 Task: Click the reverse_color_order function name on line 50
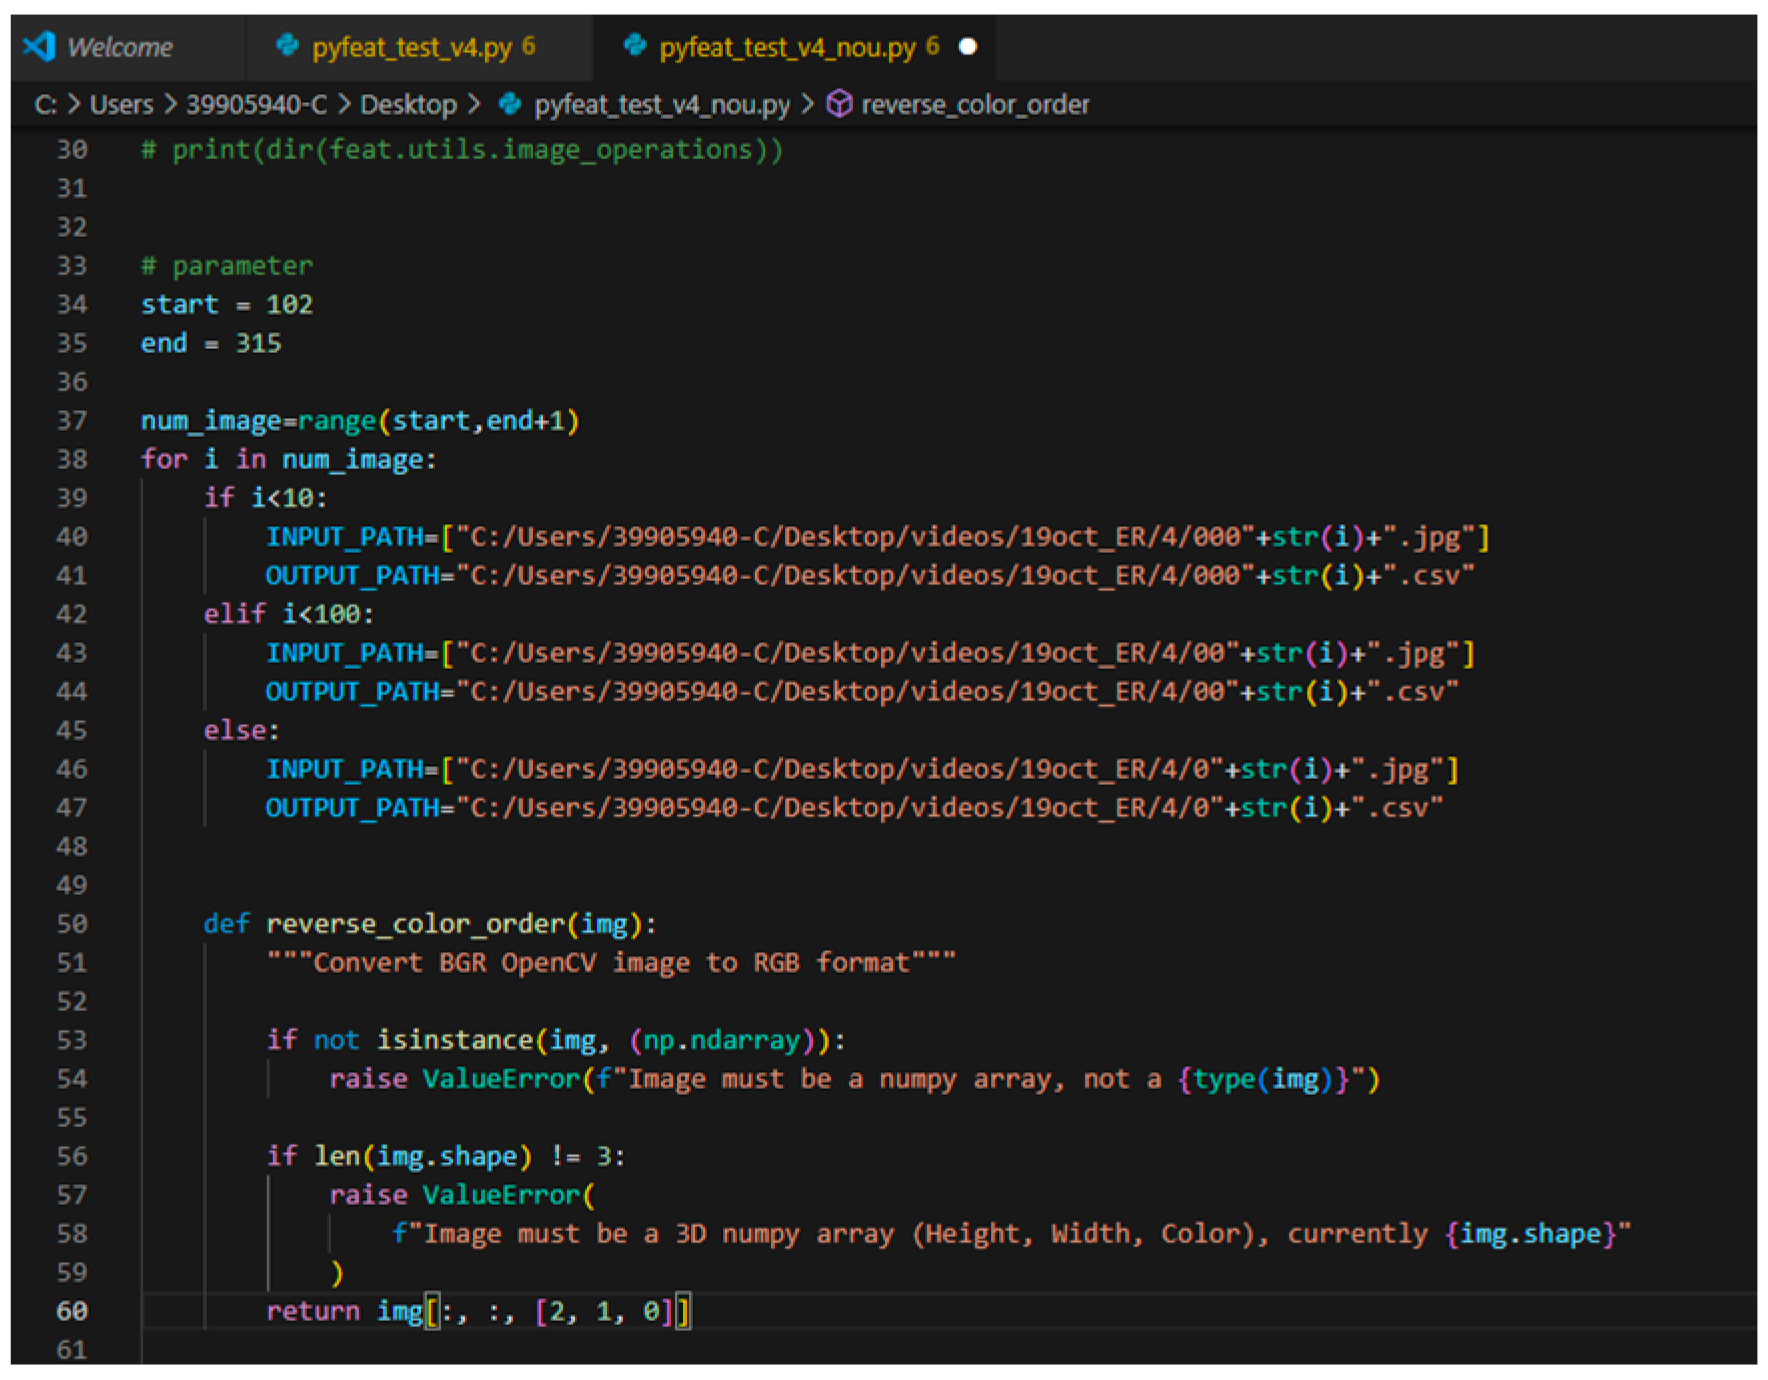tap(415, 923)
